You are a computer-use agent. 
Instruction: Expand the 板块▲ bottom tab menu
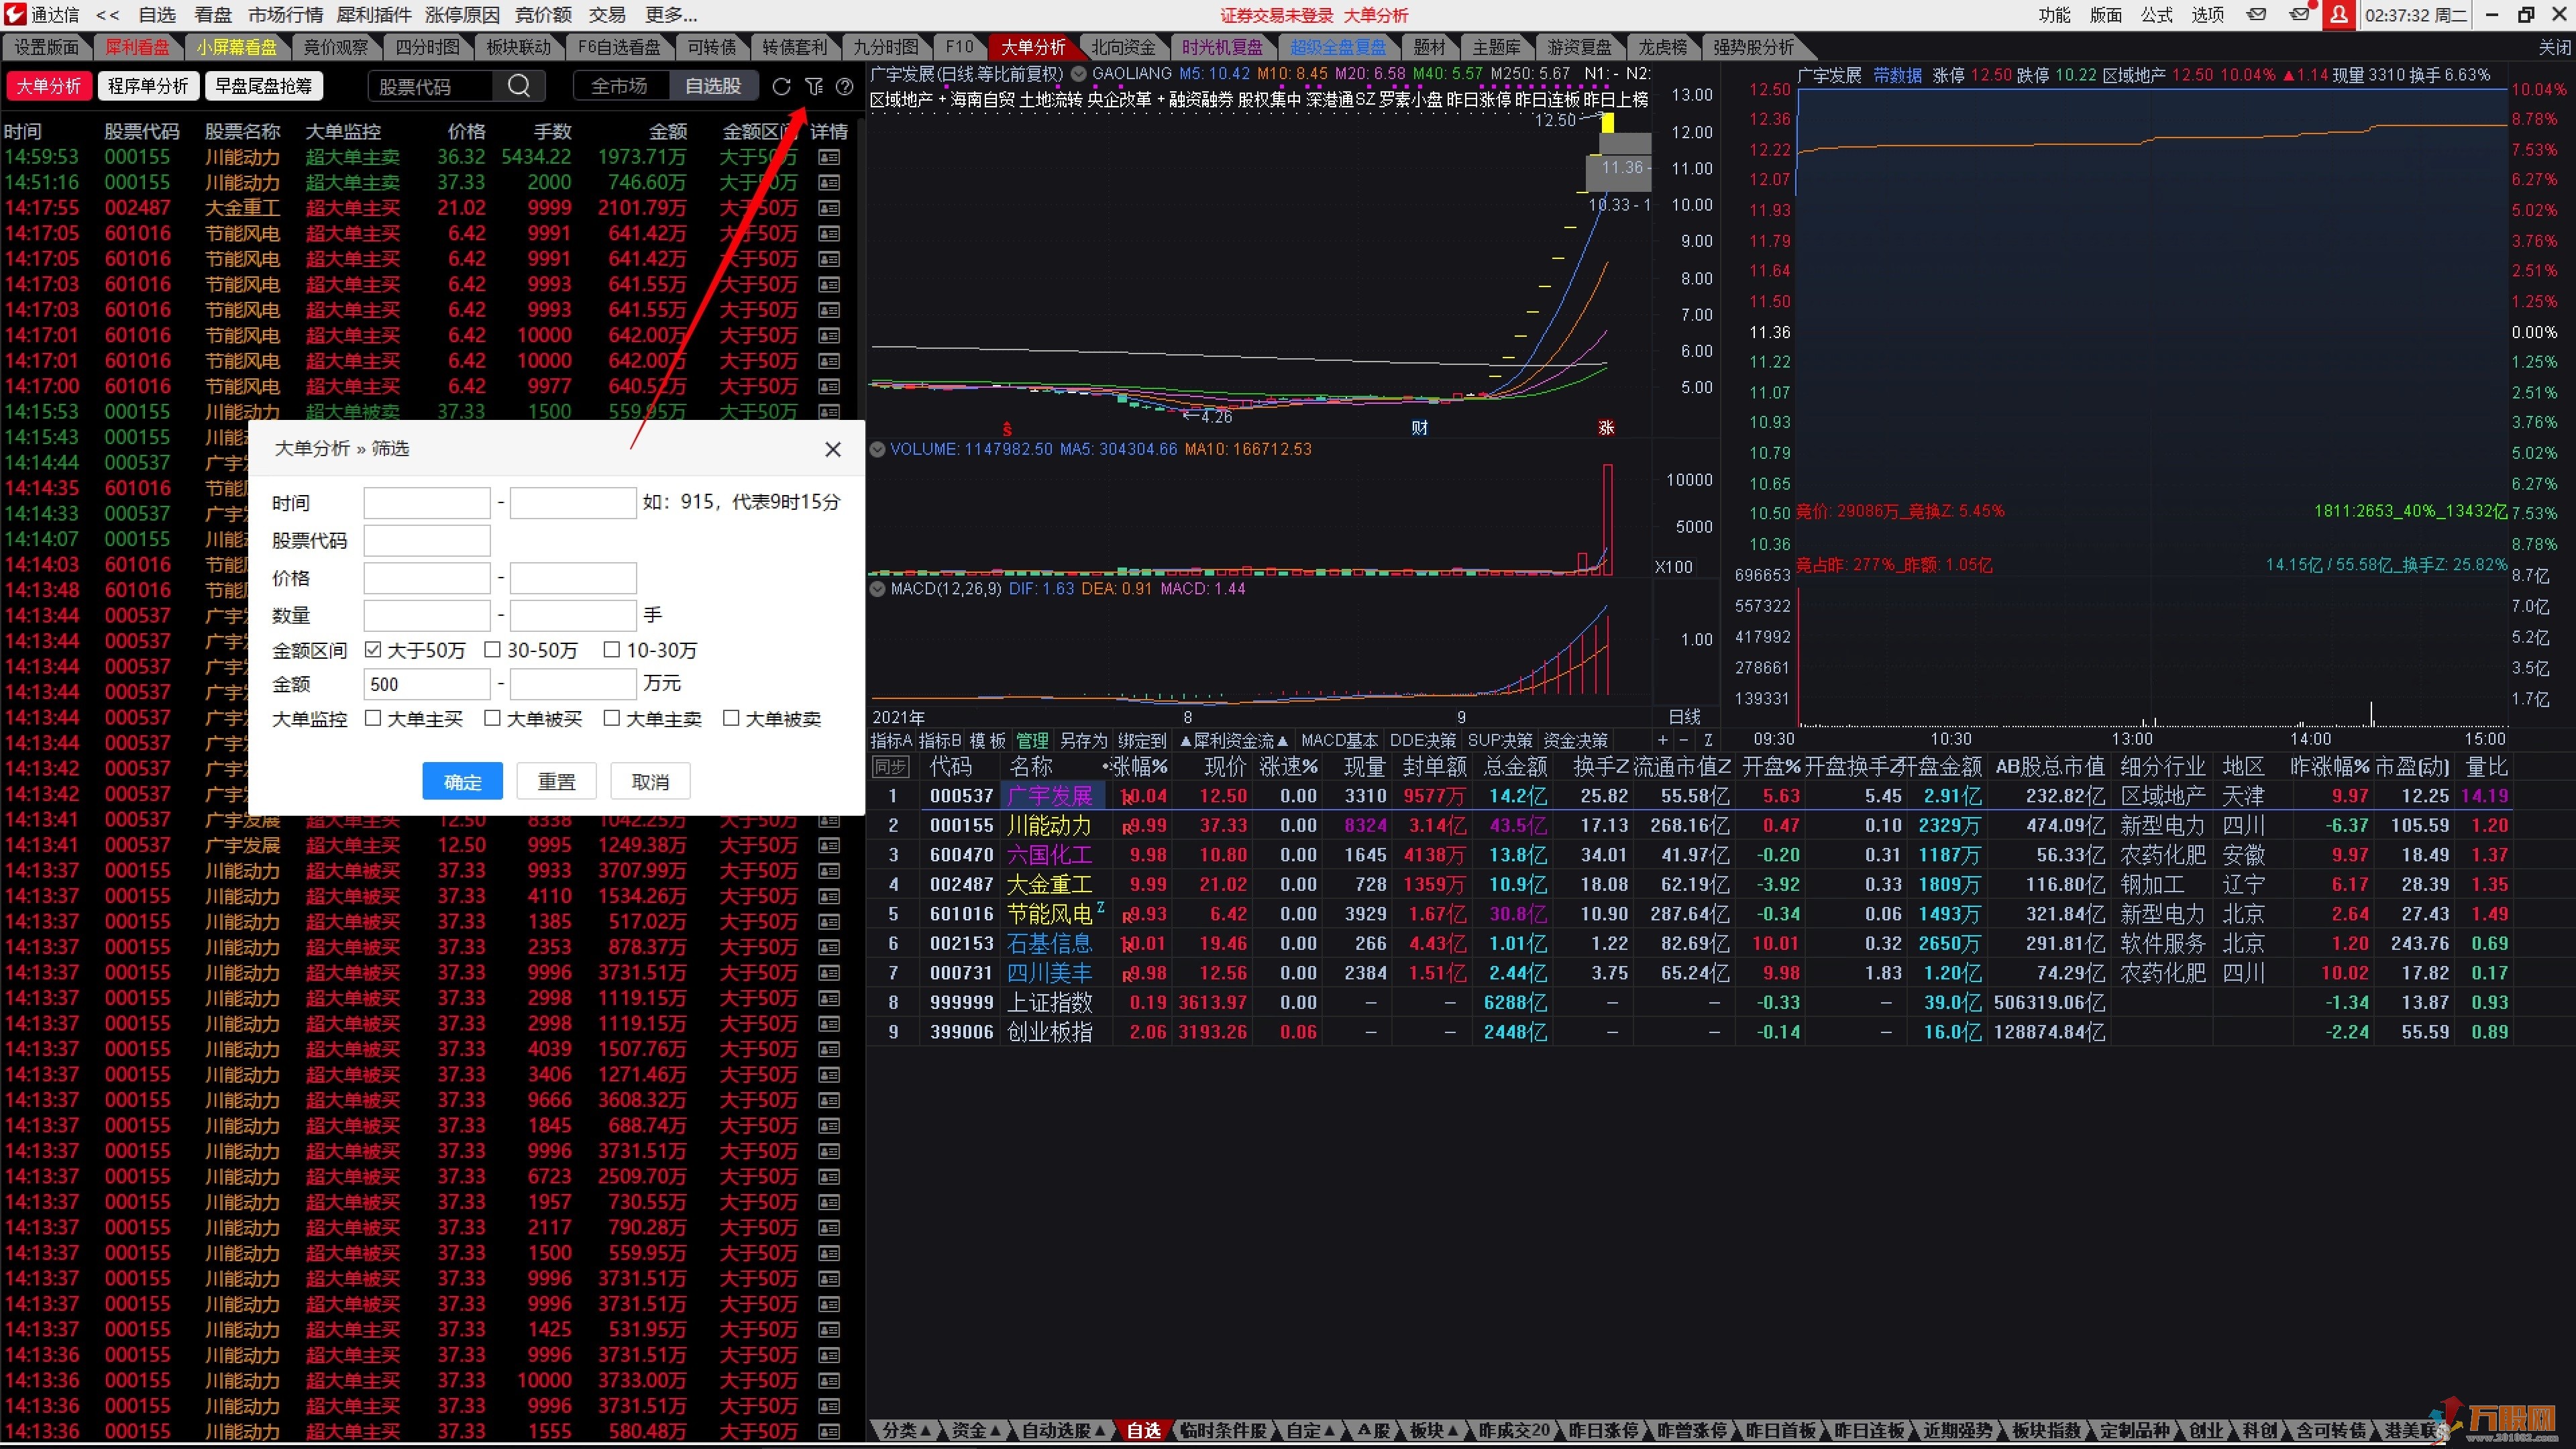click(1434, 1431)
